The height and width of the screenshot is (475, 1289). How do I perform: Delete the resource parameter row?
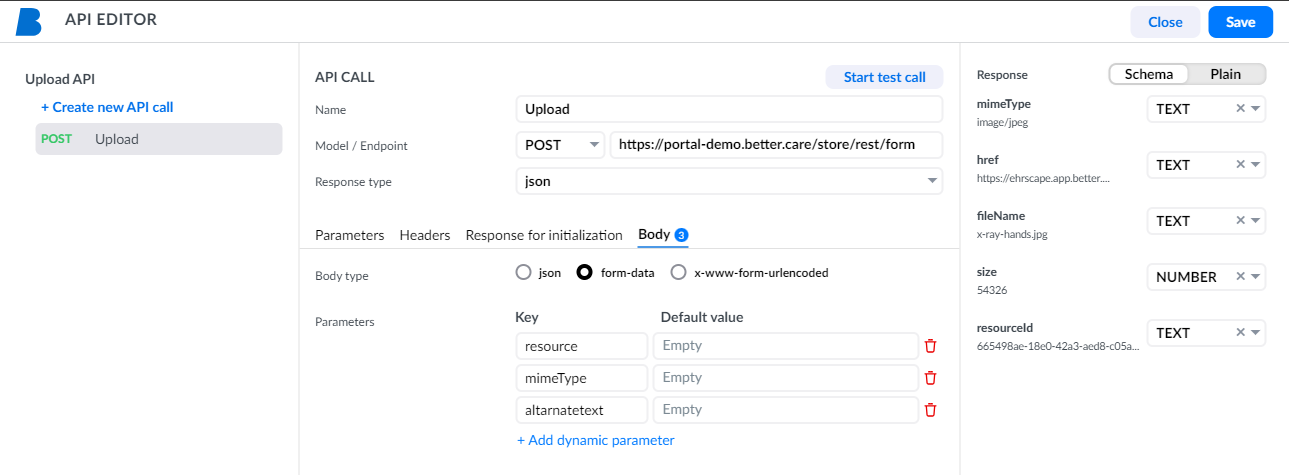(930, 346)
